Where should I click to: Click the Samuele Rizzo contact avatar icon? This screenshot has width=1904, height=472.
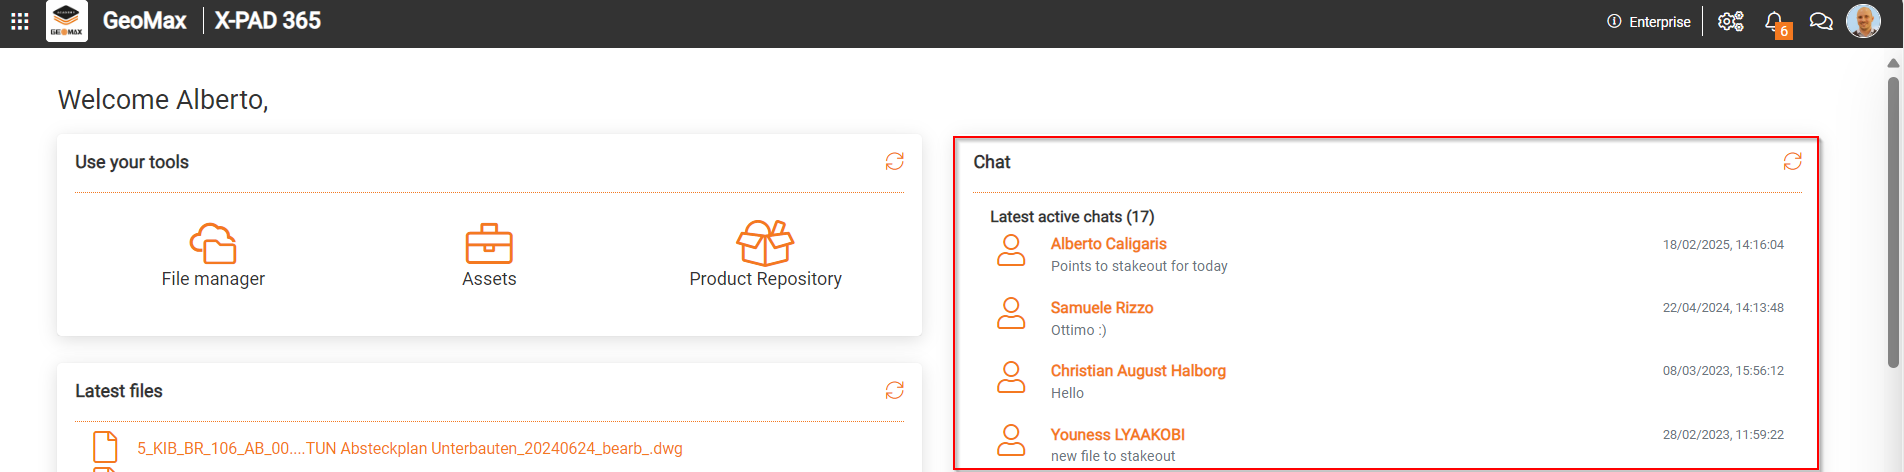pyautogui.click(x=1011, y=313)
